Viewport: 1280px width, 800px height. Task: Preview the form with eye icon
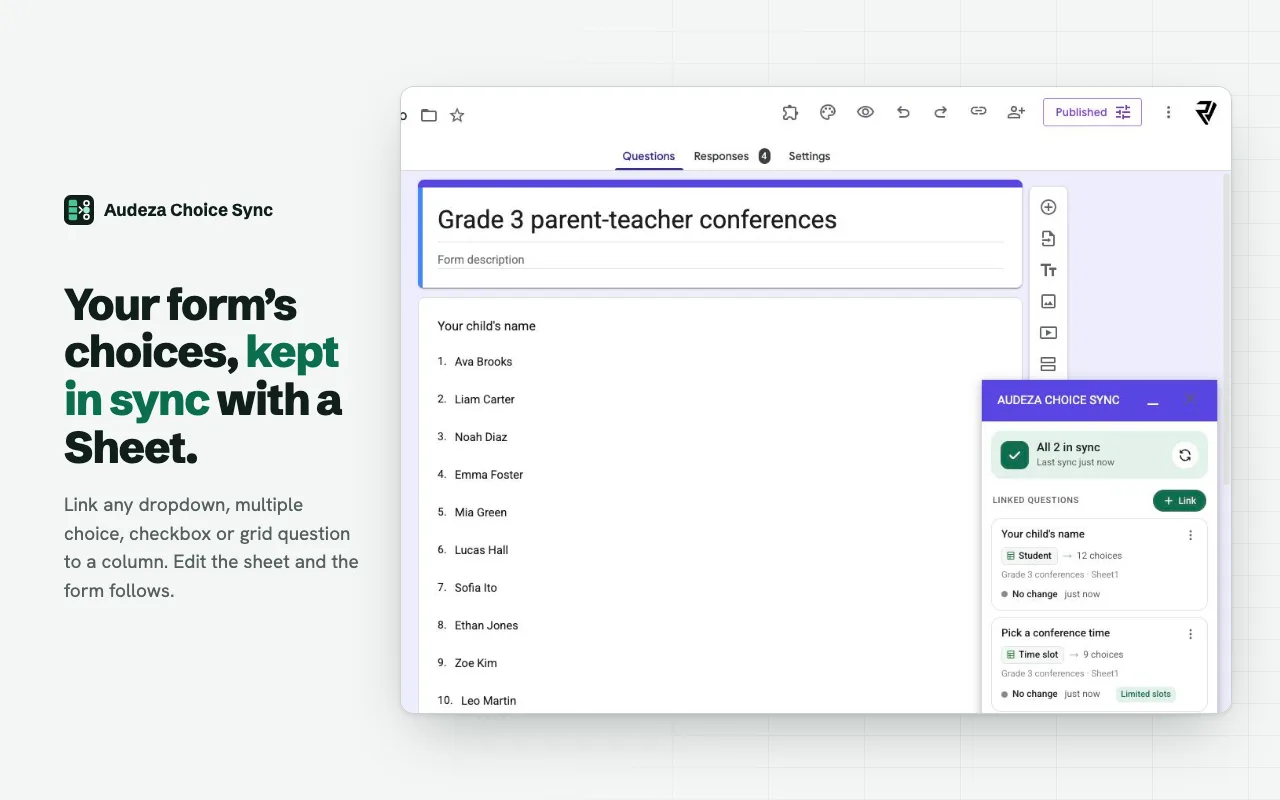[866, 113]
